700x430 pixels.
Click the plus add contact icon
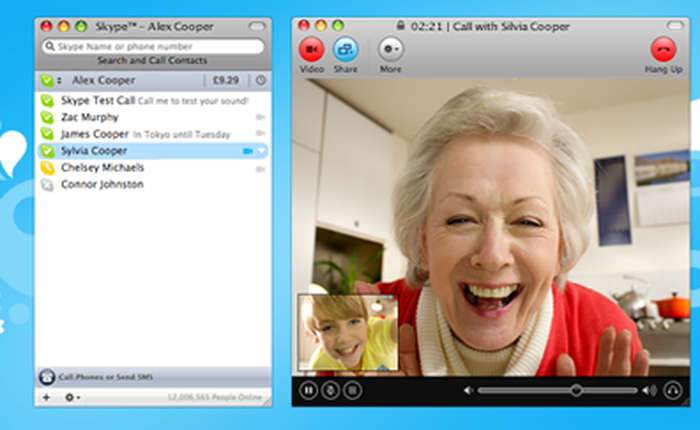(x=46, y=398)
